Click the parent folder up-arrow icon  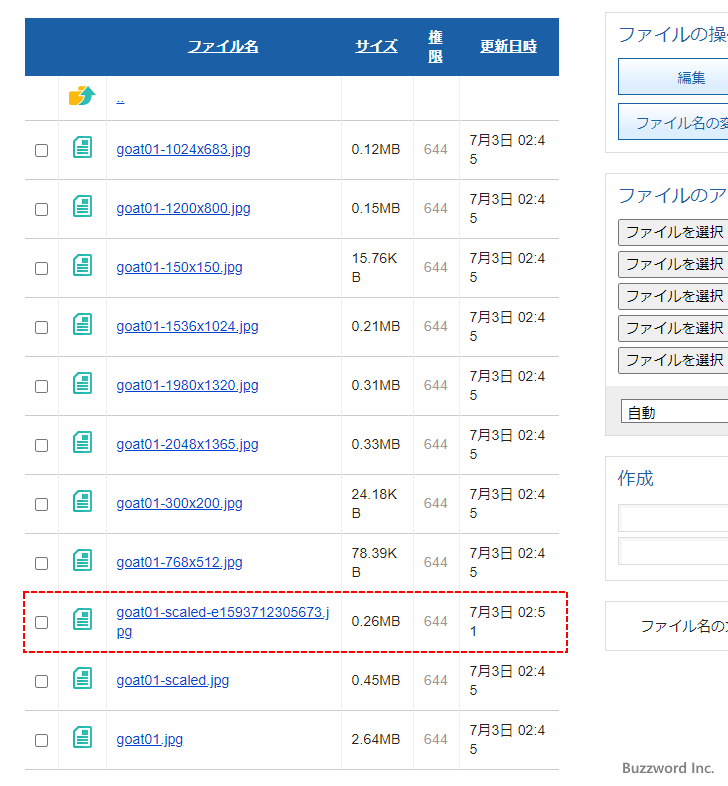click(82, 96)
